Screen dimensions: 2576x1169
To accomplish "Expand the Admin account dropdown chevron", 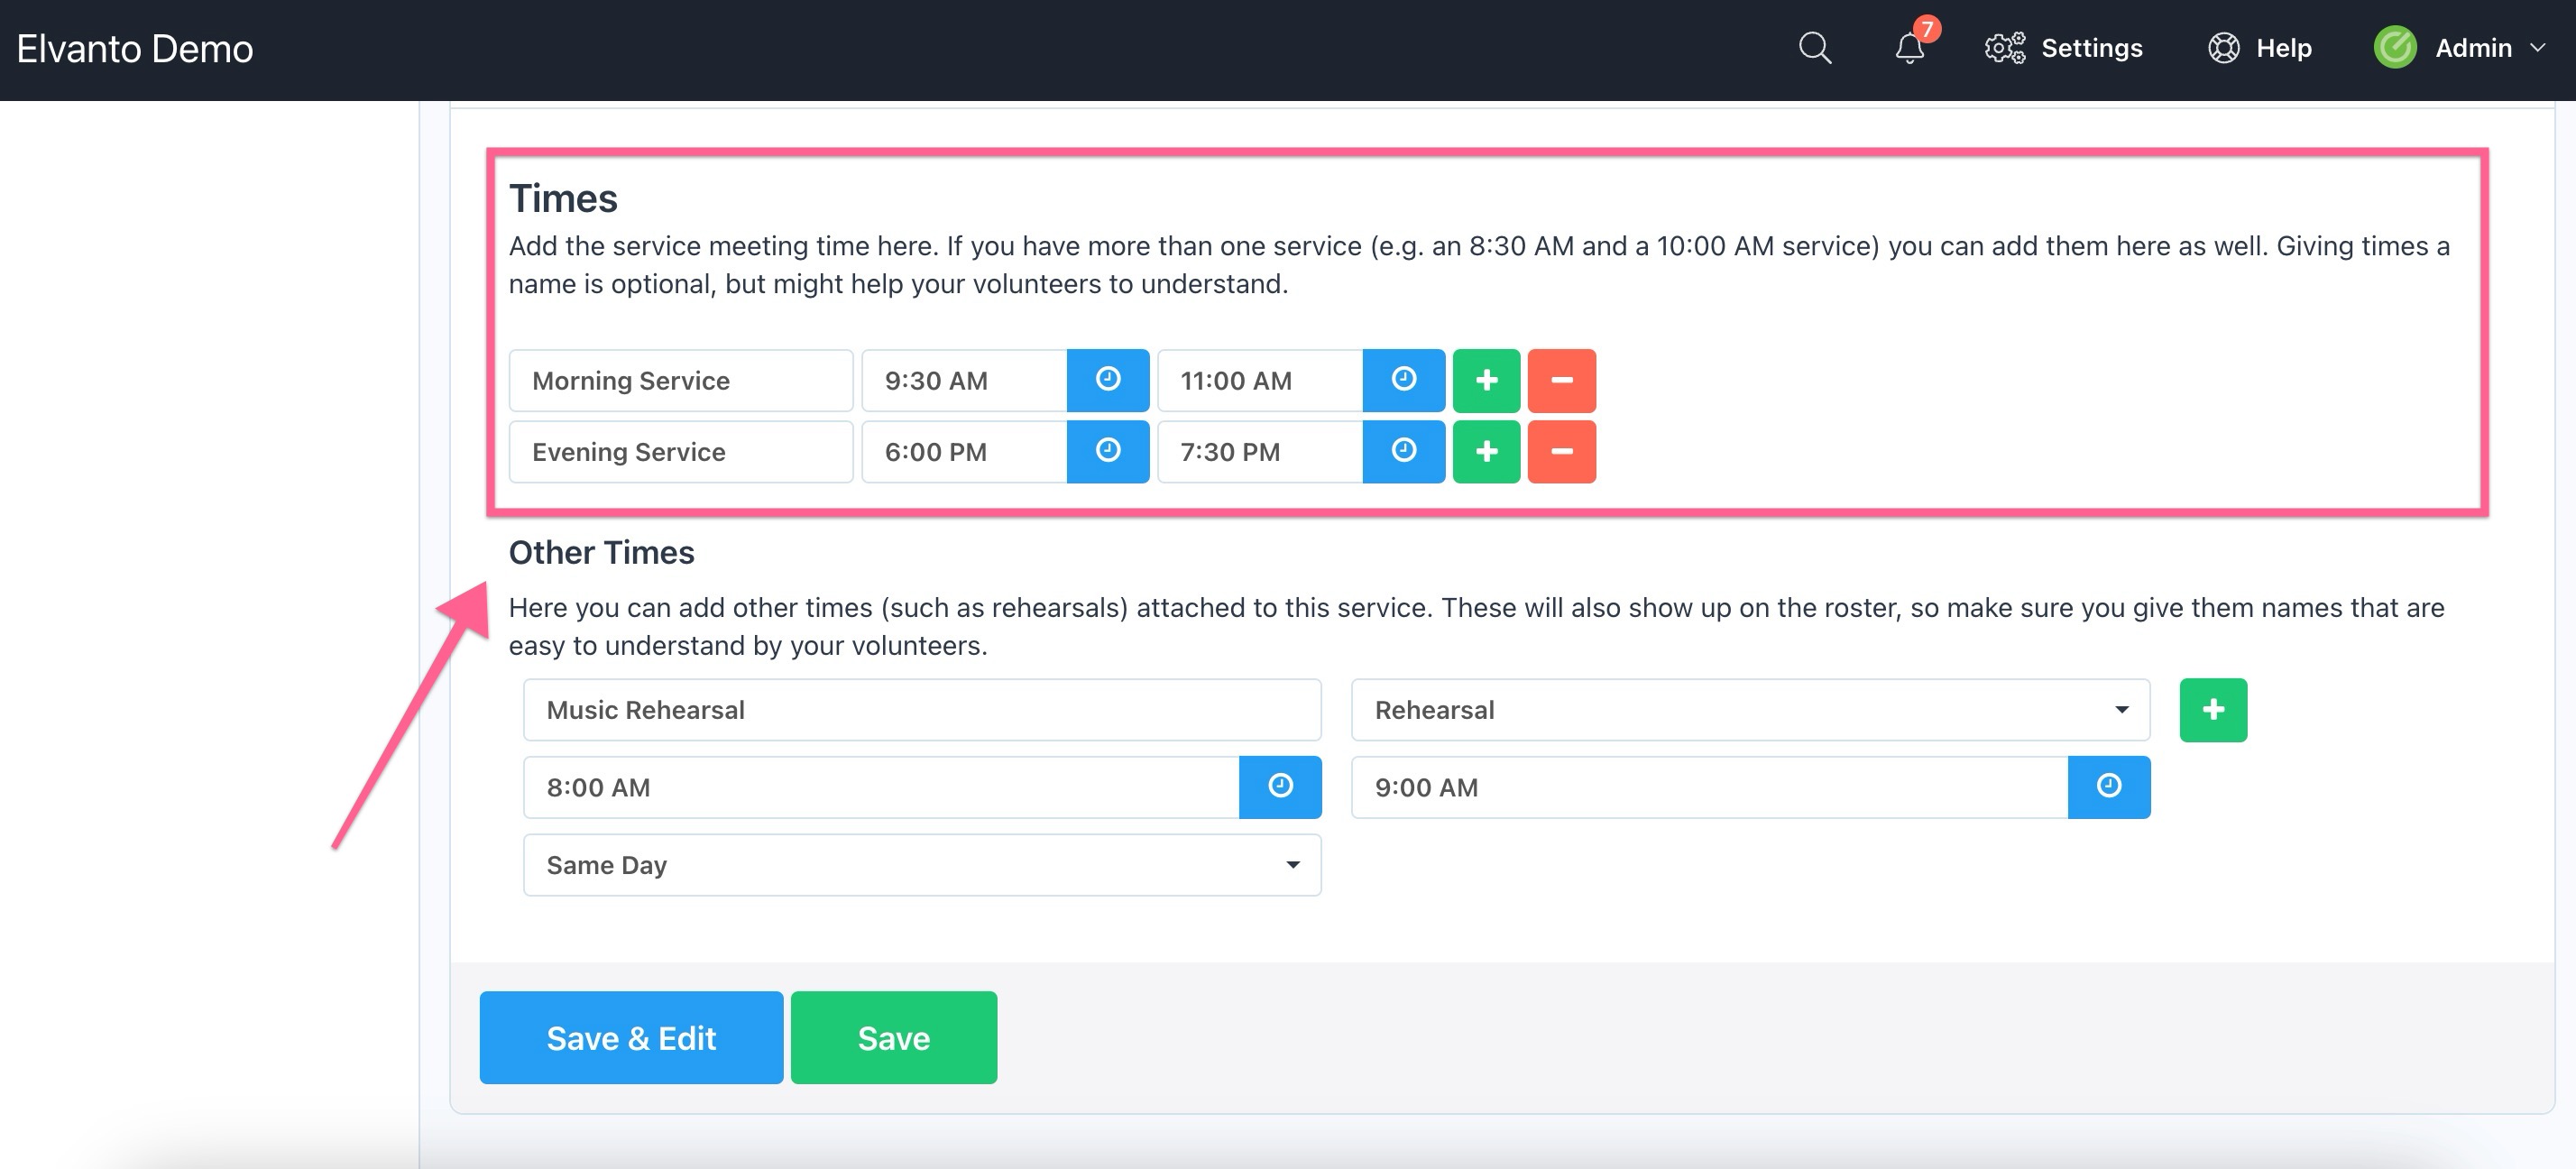I will (2537, 48).
